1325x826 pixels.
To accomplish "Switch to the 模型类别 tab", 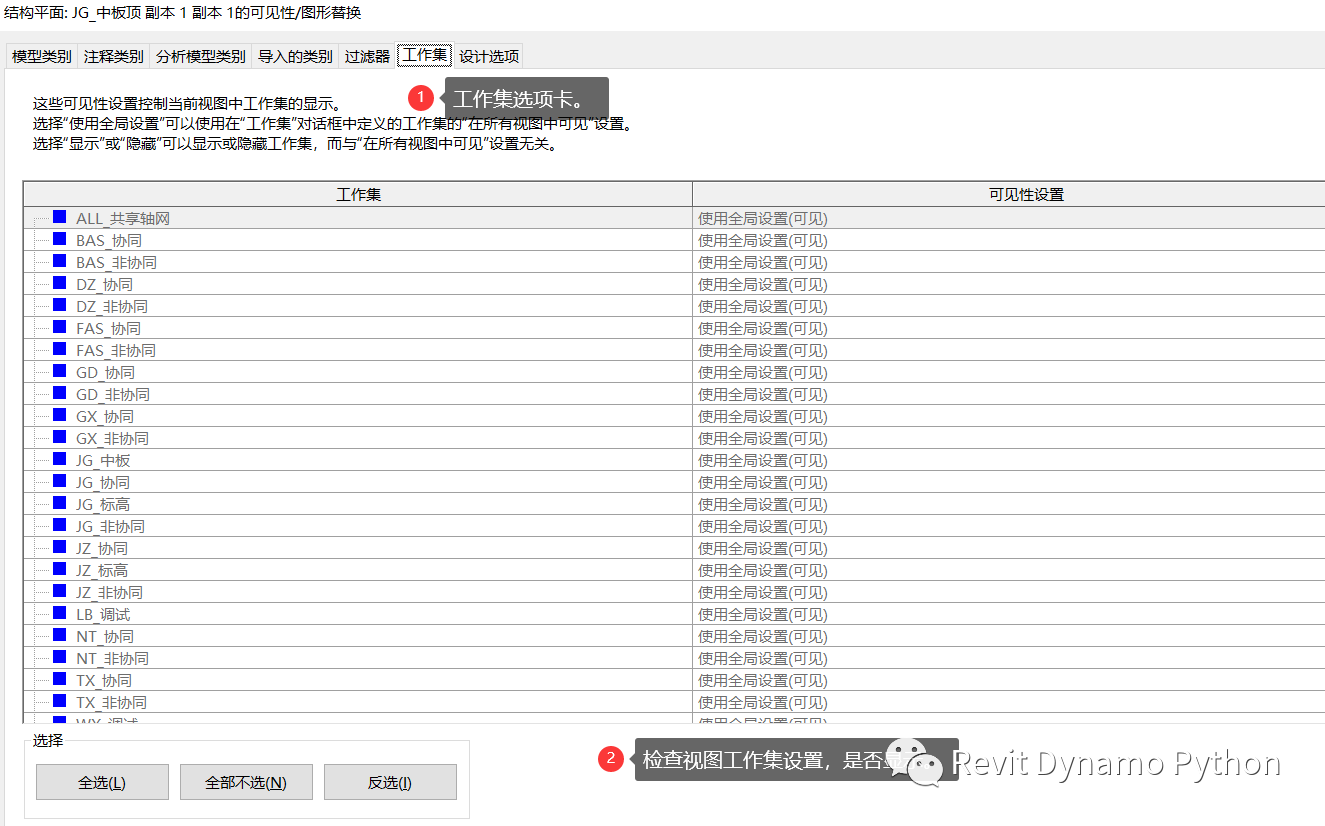I will [x=42, y=57].
